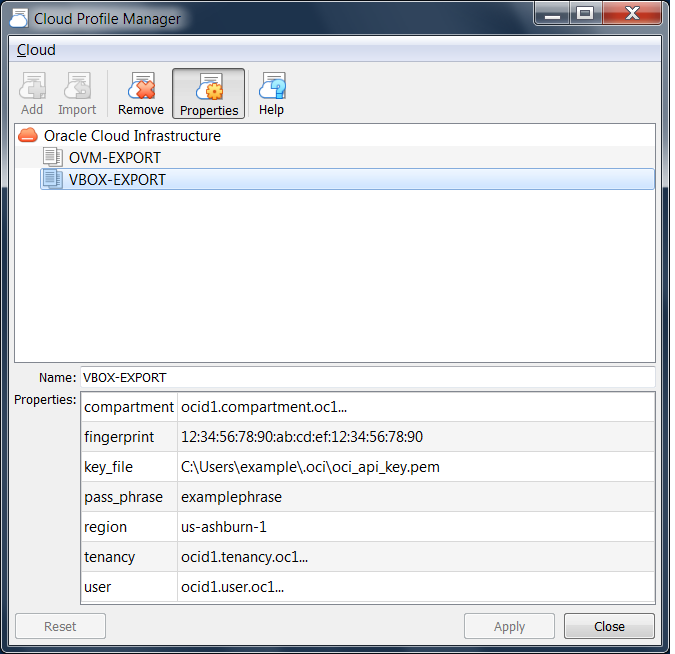
Task: Click the user property name cell
Action: (x=129, y=587)
